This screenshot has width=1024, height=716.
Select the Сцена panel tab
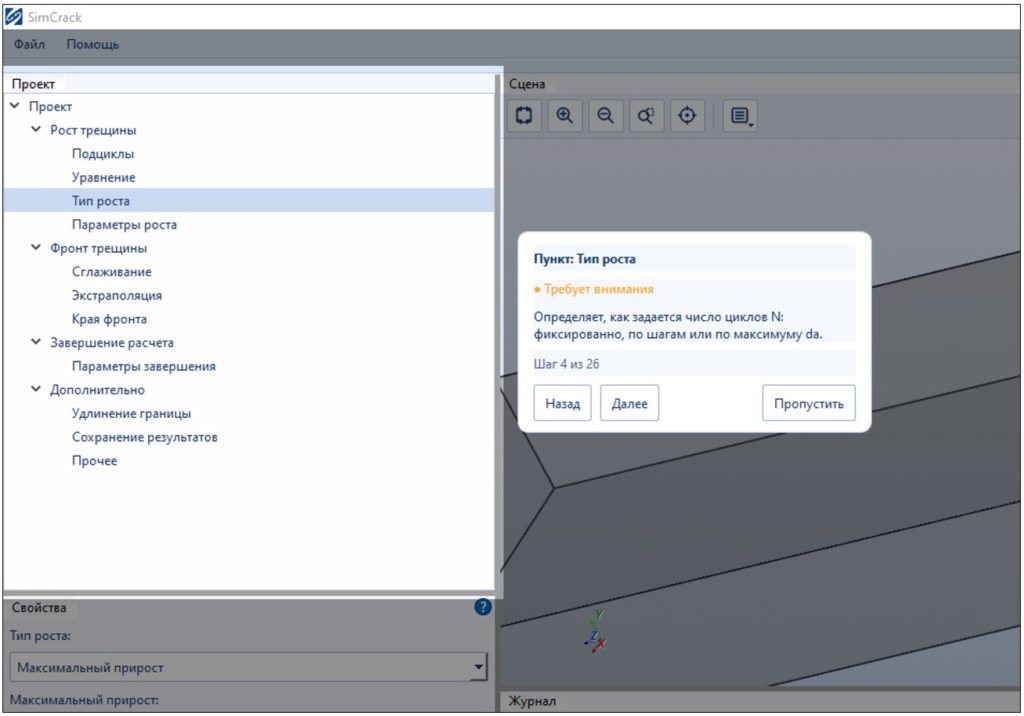pos(527,84)
